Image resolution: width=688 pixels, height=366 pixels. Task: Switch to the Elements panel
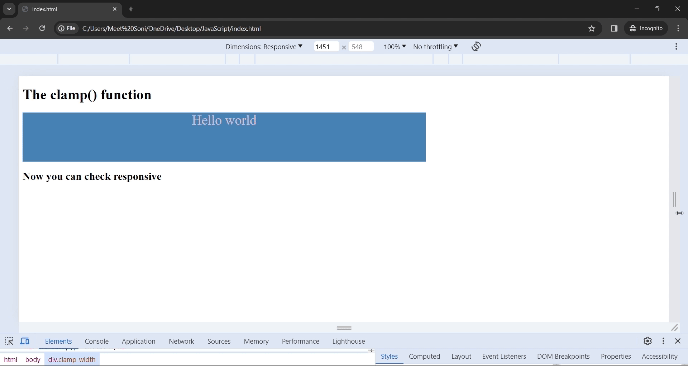click(58, 341)
